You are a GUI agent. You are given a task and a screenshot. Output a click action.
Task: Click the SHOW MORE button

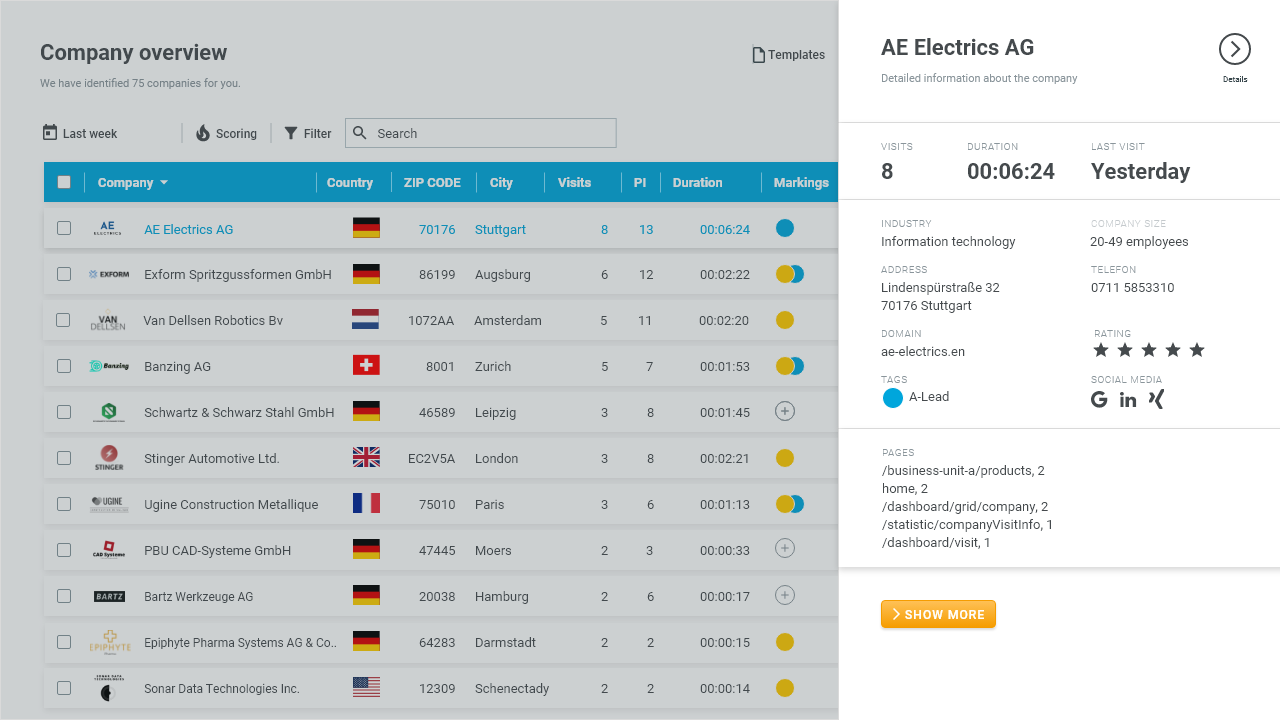pyautogui.click(x=938, y=614)
